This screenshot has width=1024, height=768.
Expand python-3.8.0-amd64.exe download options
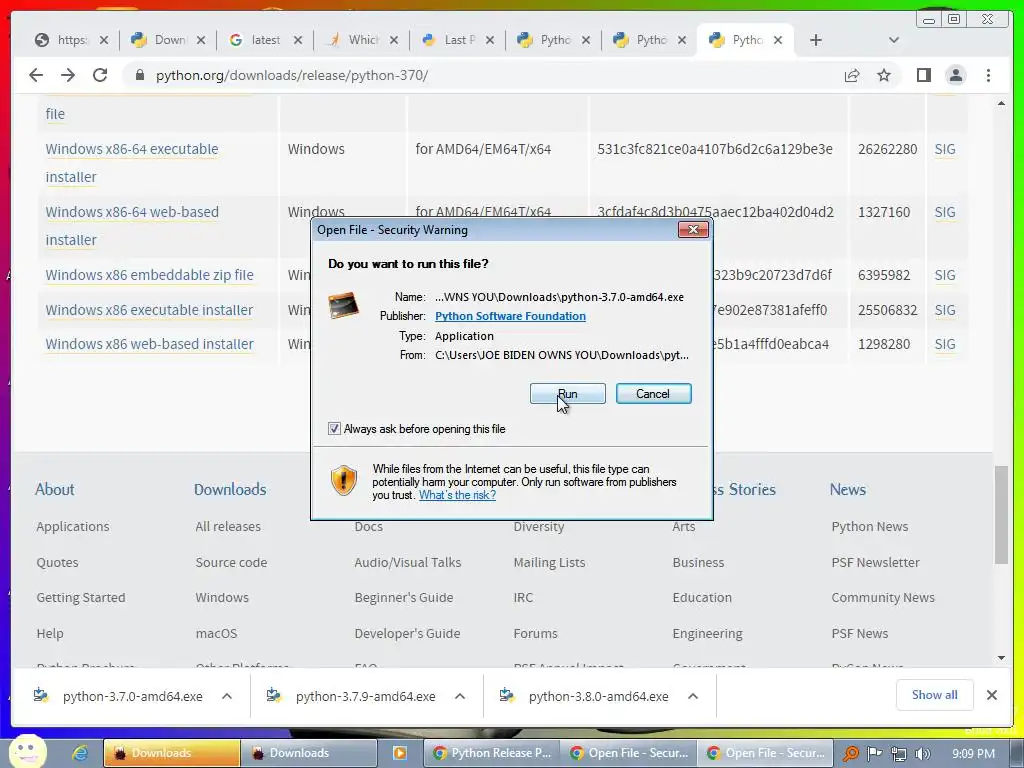click(x=693, y=696)
